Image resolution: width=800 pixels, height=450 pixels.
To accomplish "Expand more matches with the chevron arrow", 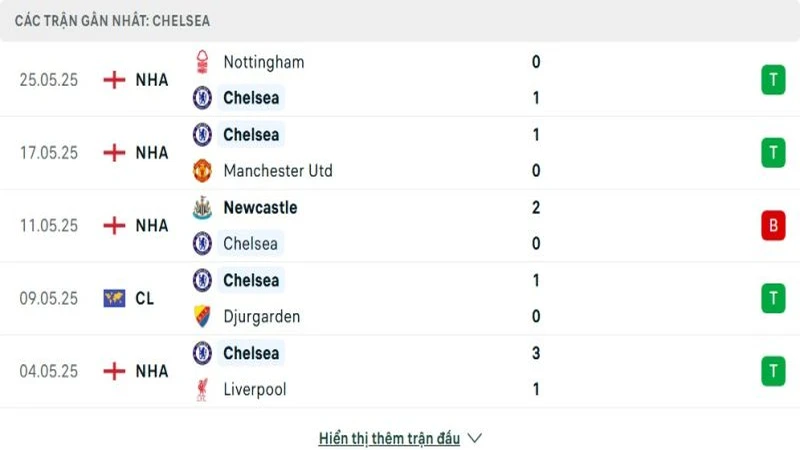I will pyautogui.click(x=475, y=438).
